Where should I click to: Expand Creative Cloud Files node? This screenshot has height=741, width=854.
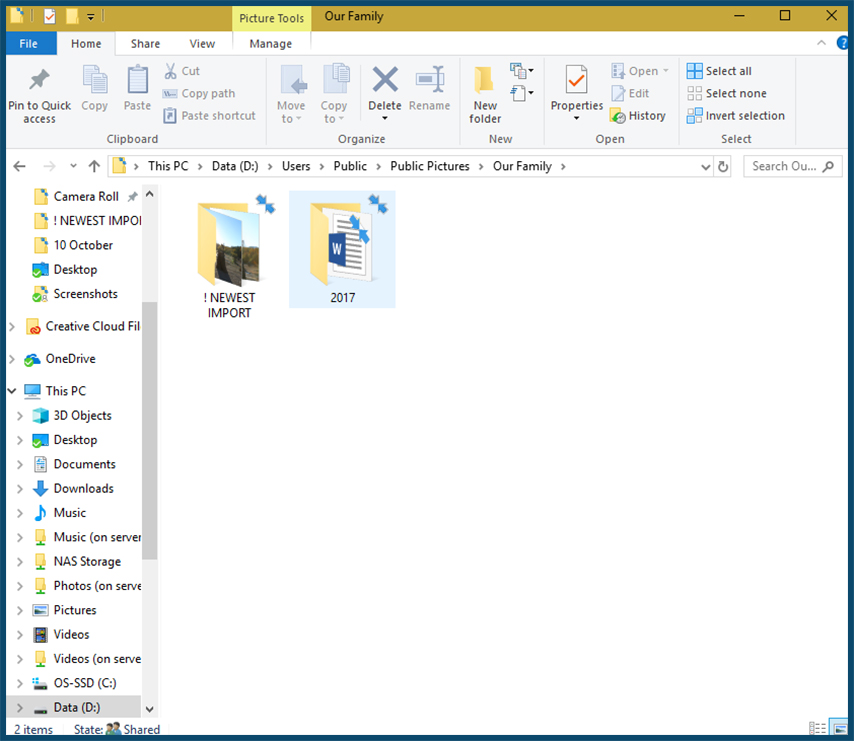12,327
